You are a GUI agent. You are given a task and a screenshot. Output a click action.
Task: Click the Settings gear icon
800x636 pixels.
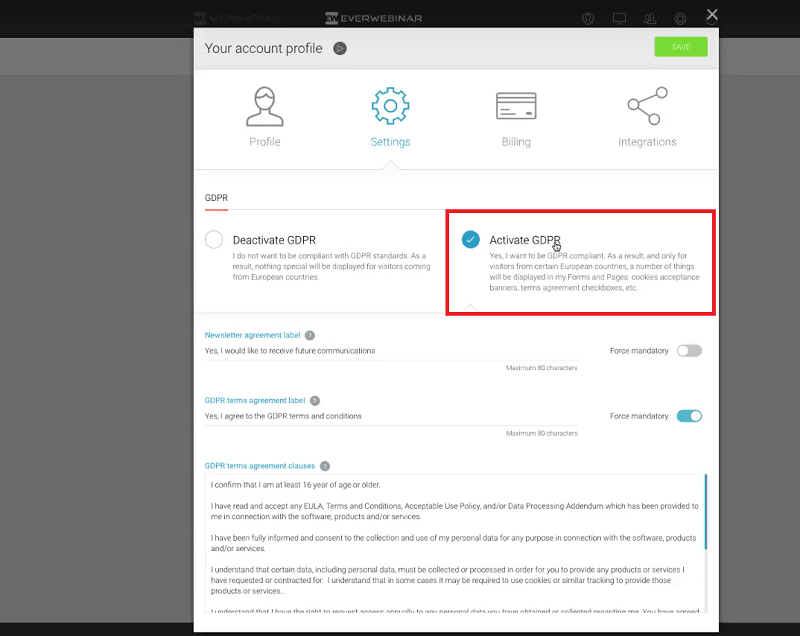(x=390, y=106)
